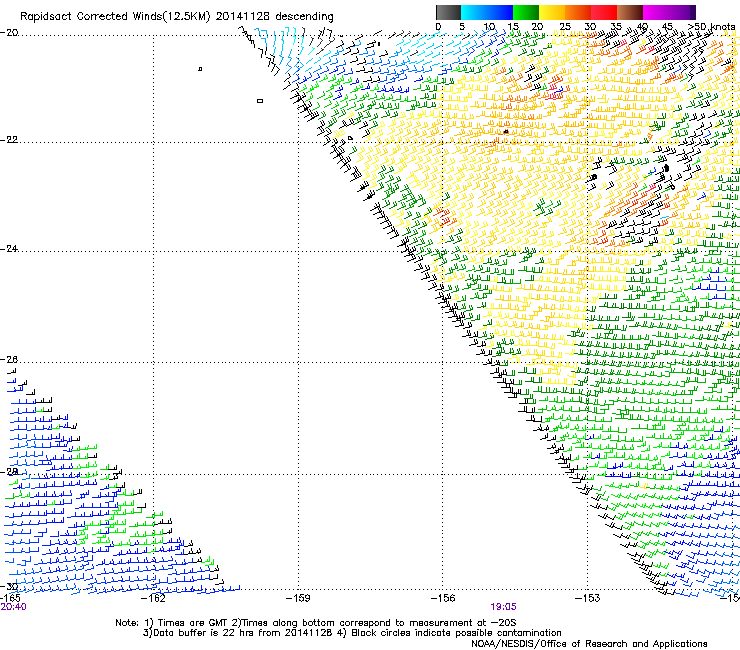This screenshot has width=740, height=650.
Task: Click the longitude label '-156'
Action: (443, 598)
